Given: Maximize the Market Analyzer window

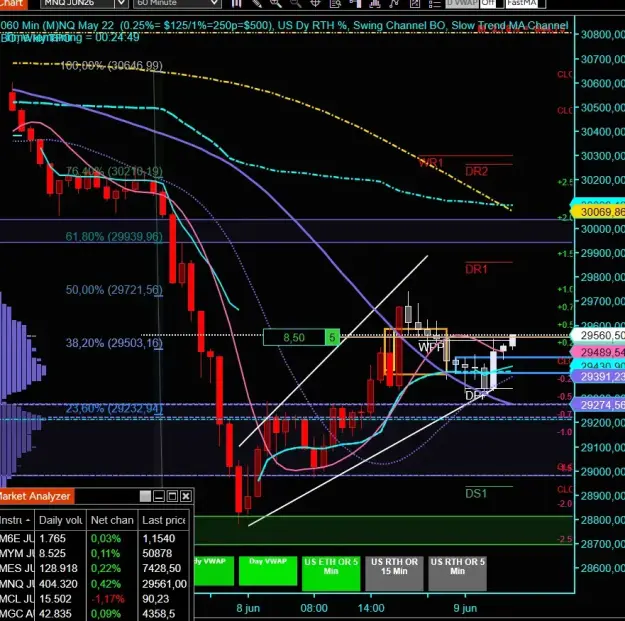Looking at the screenshot, I should pyautogui.click(x=172, y=496).
